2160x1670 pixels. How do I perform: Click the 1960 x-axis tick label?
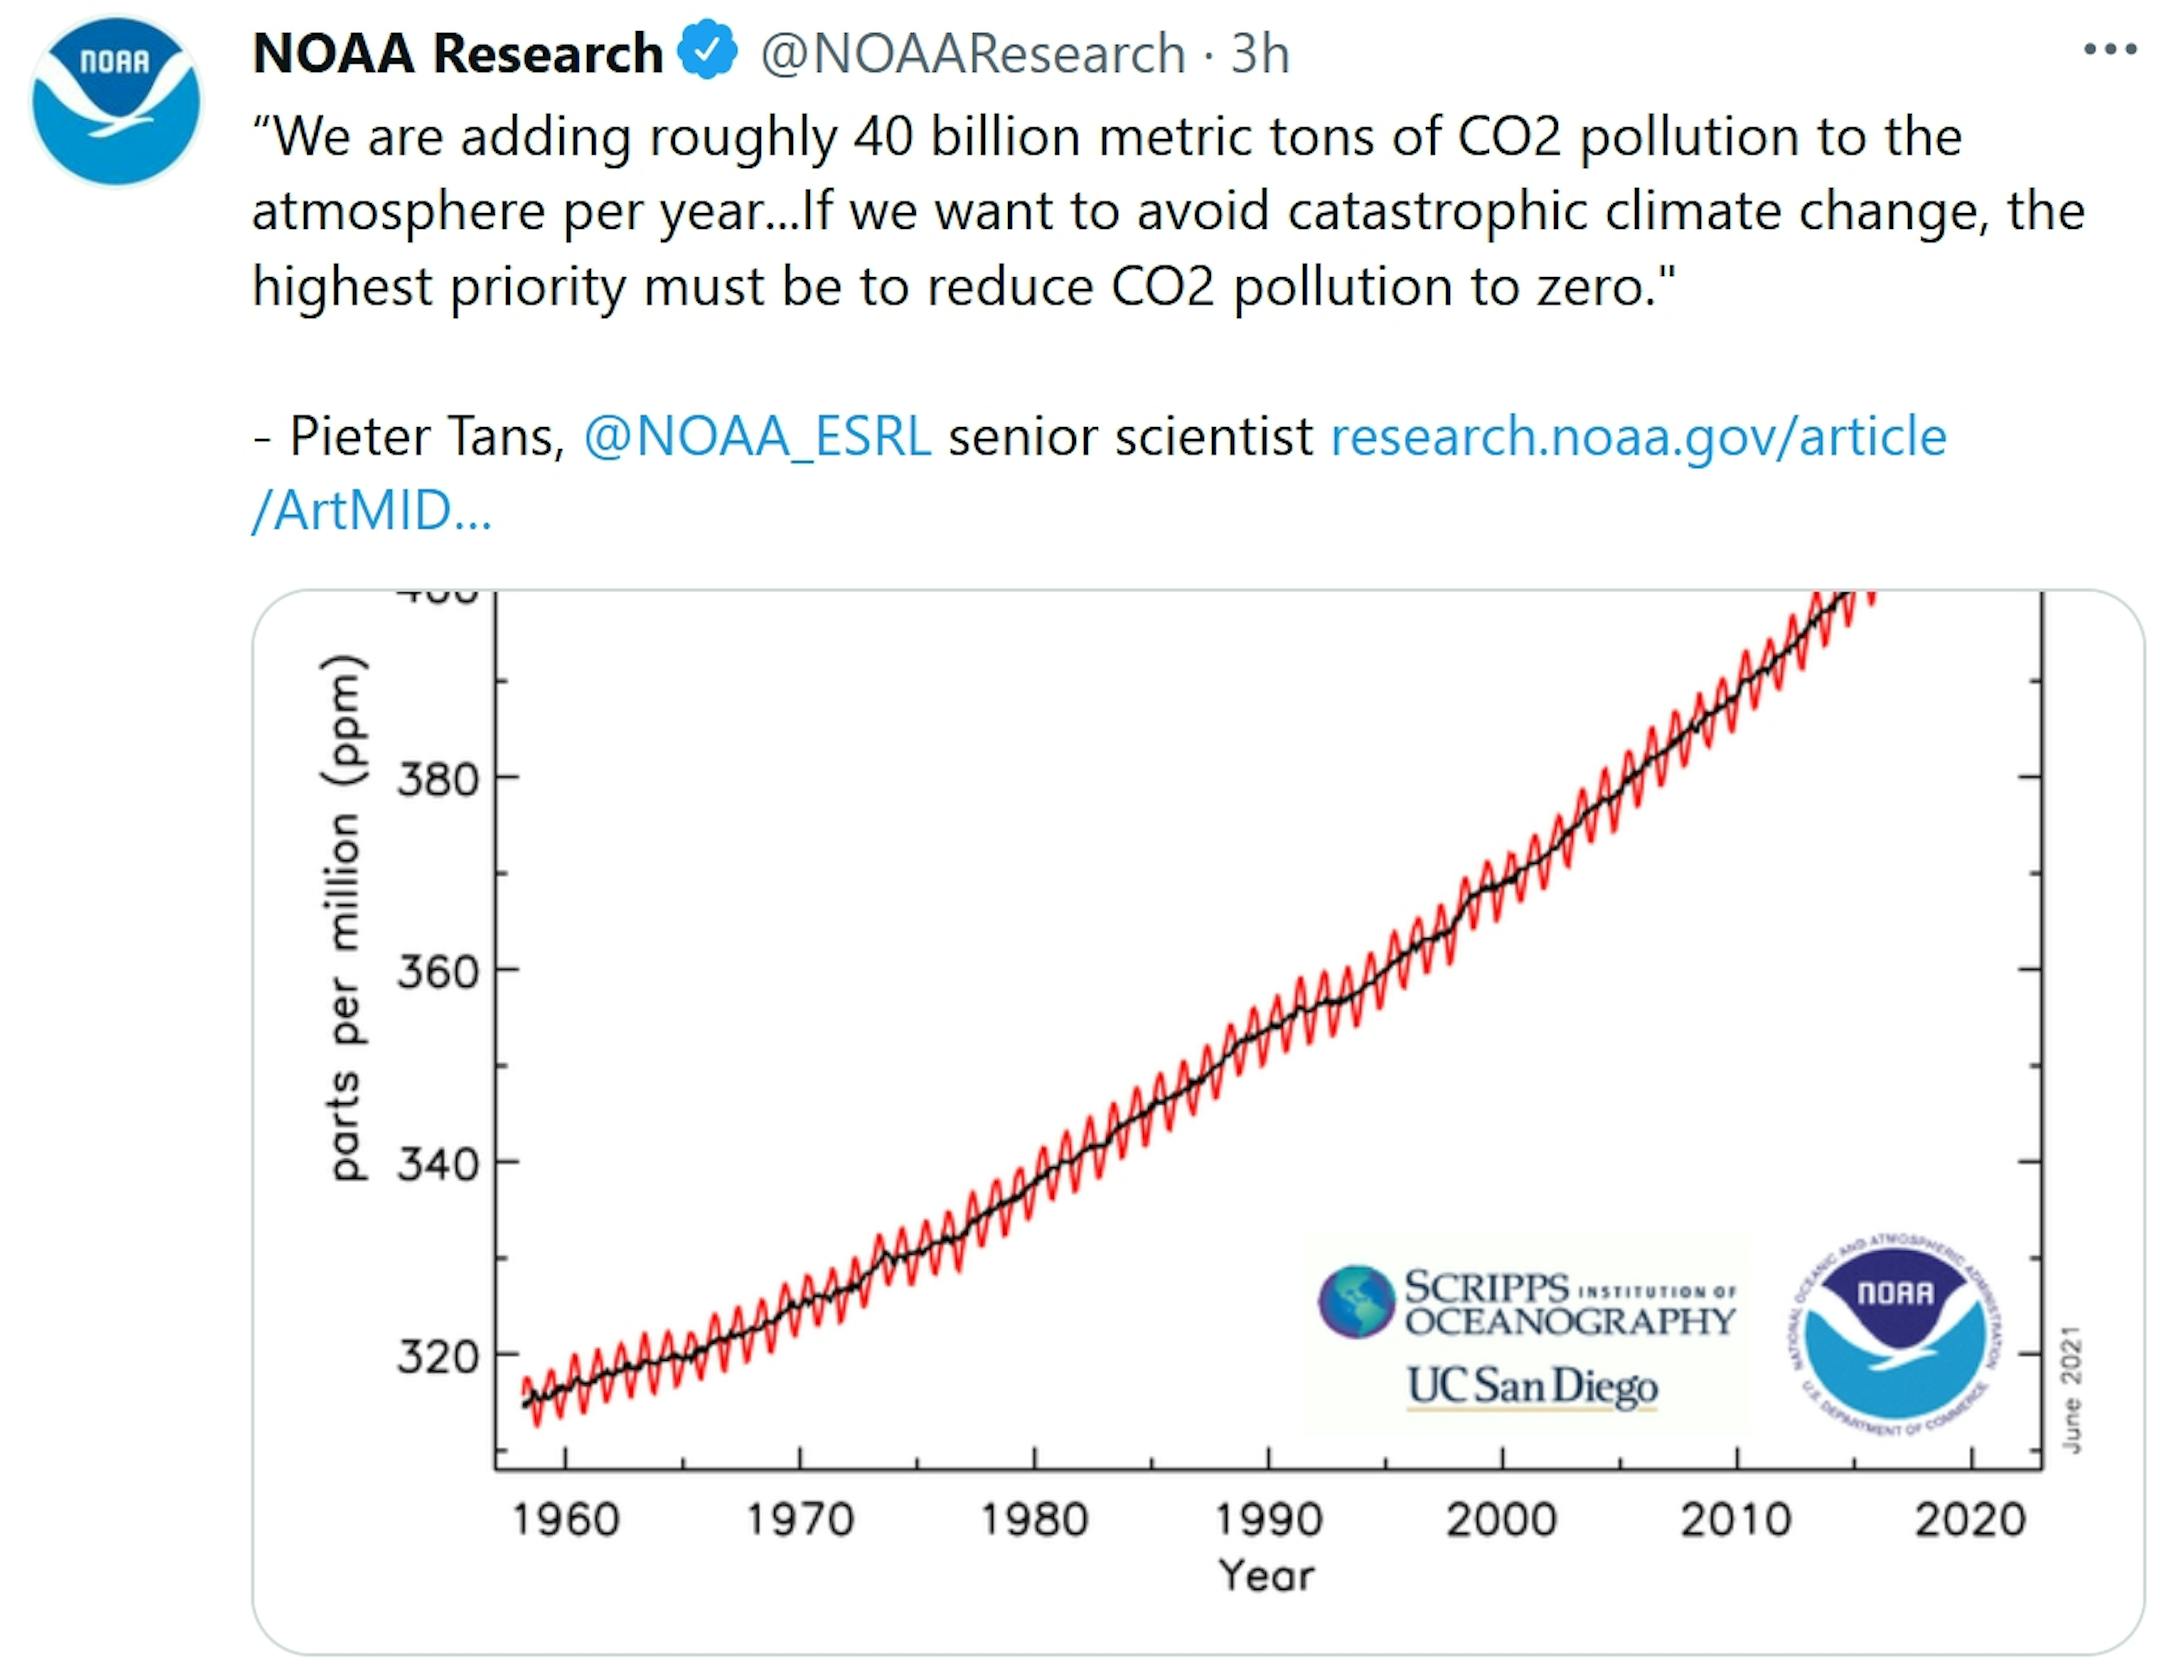coord(566,1520)
